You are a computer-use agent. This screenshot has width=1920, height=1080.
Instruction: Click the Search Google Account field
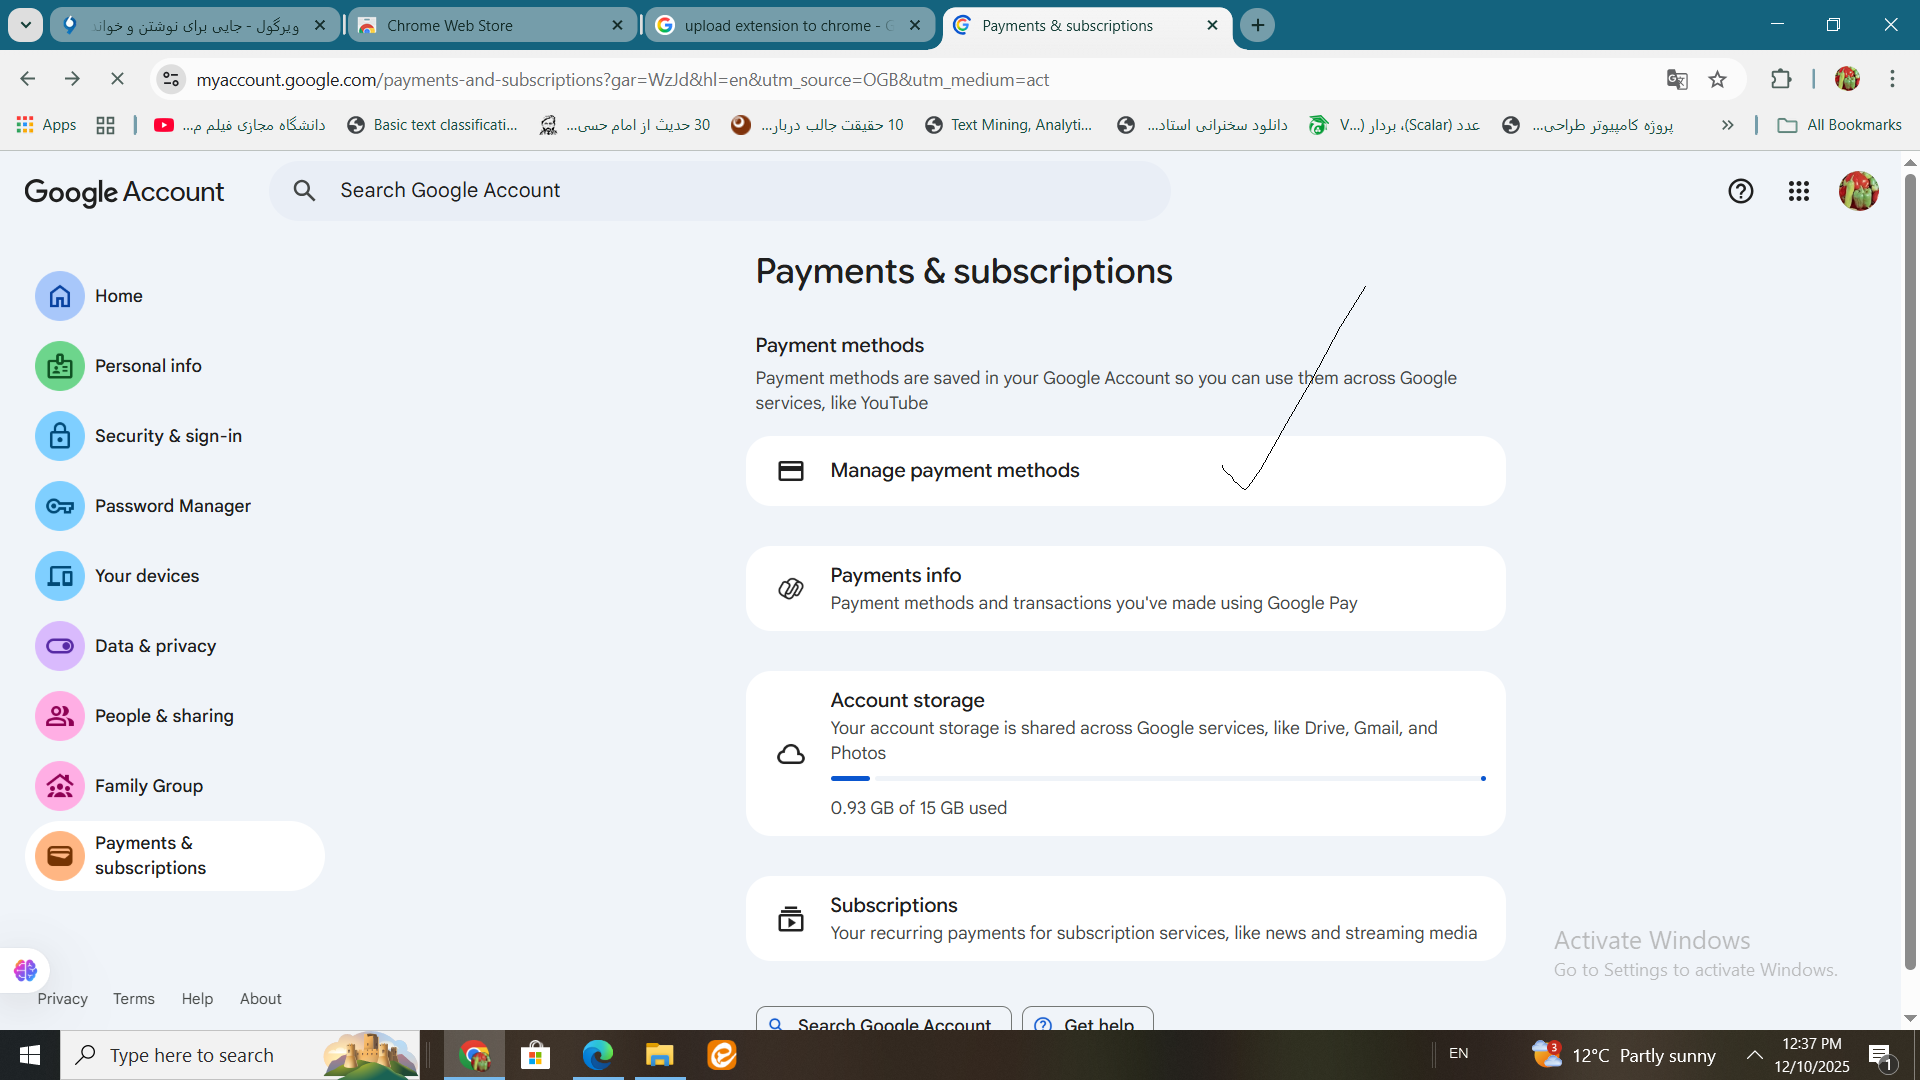[720, 191]
